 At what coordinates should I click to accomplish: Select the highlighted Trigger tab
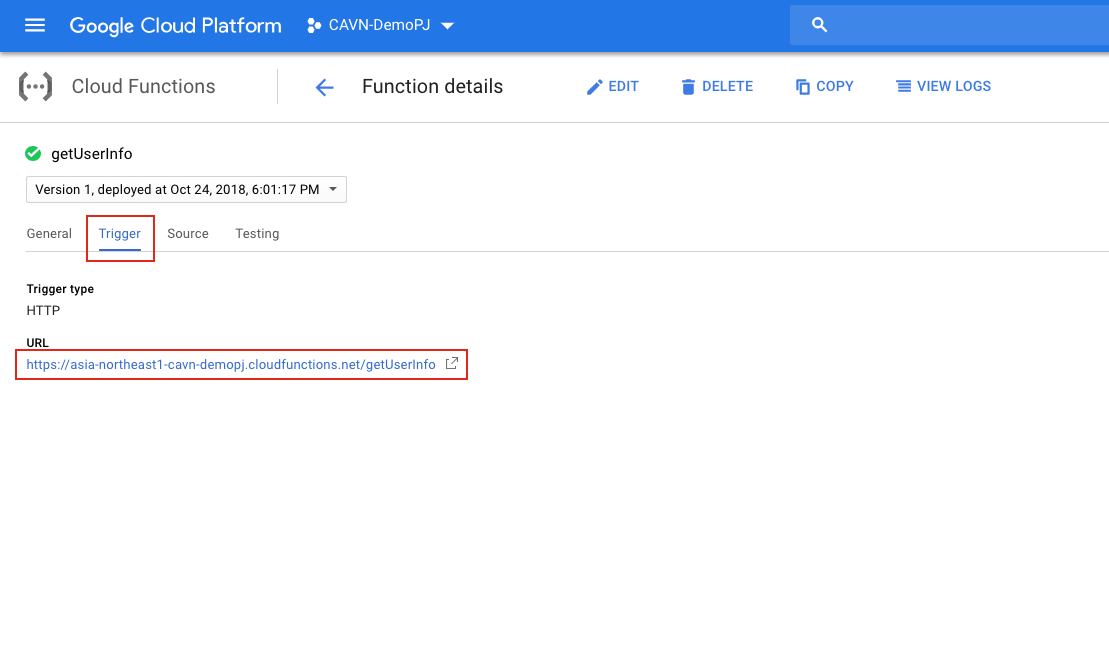pos(120,233)
